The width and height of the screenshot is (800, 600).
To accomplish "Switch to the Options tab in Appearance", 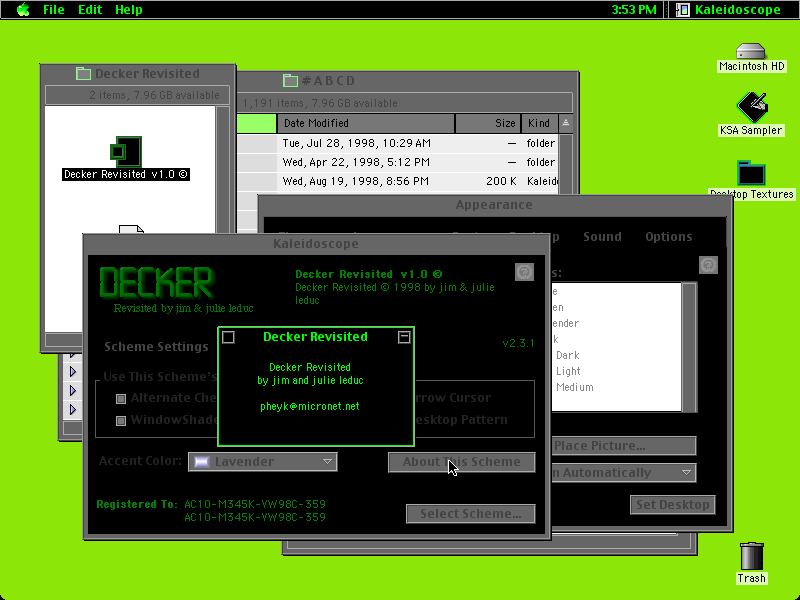I will point(668,237).
